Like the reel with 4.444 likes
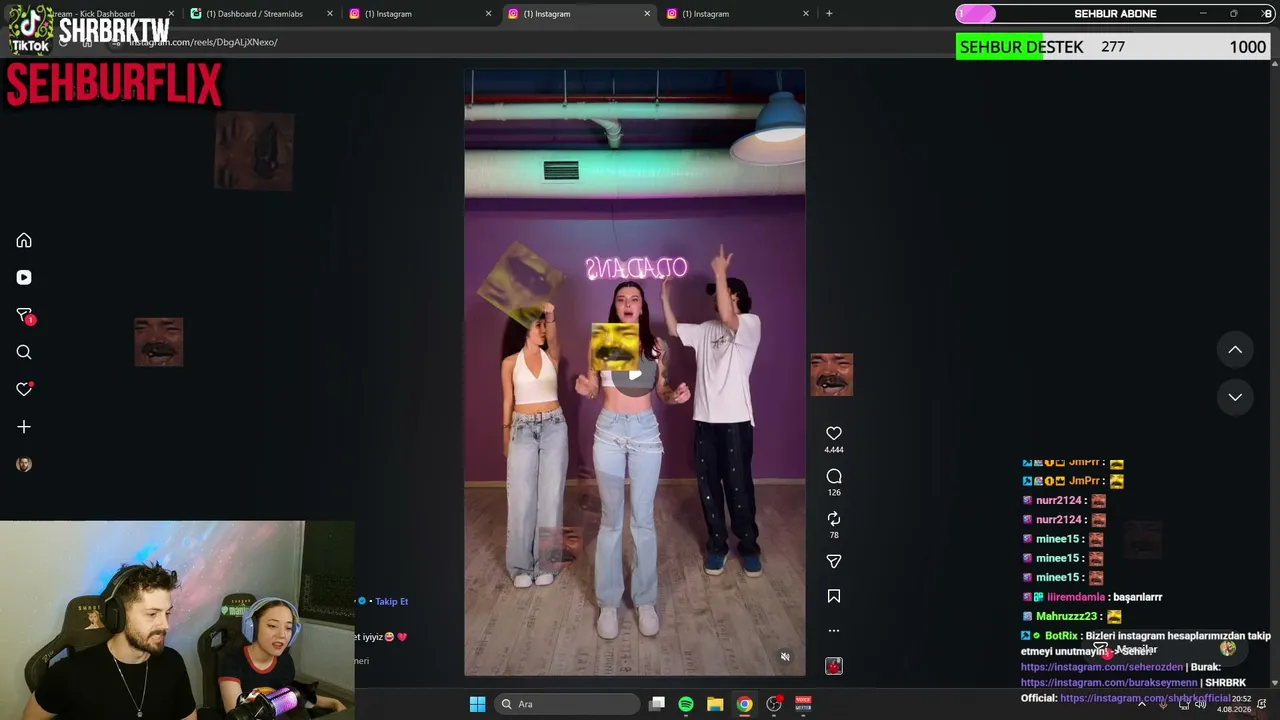1280x720 pixels. [x=834, y=433]
